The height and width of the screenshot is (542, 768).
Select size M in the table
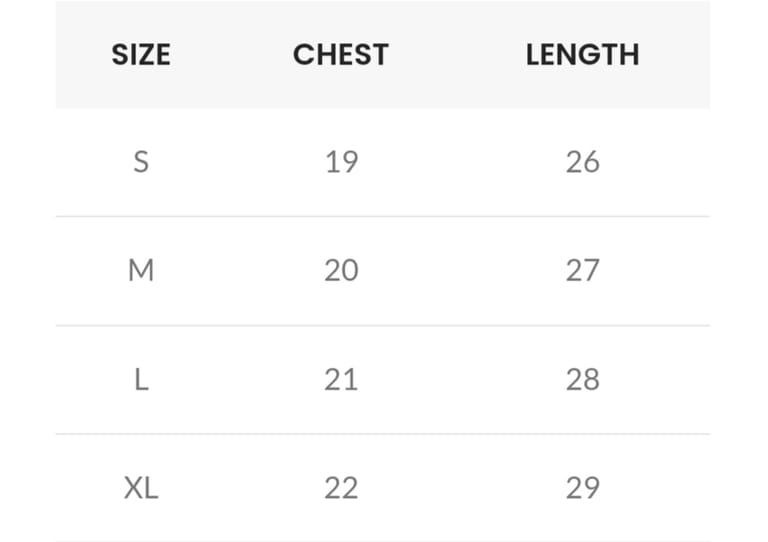pos(141,270)
